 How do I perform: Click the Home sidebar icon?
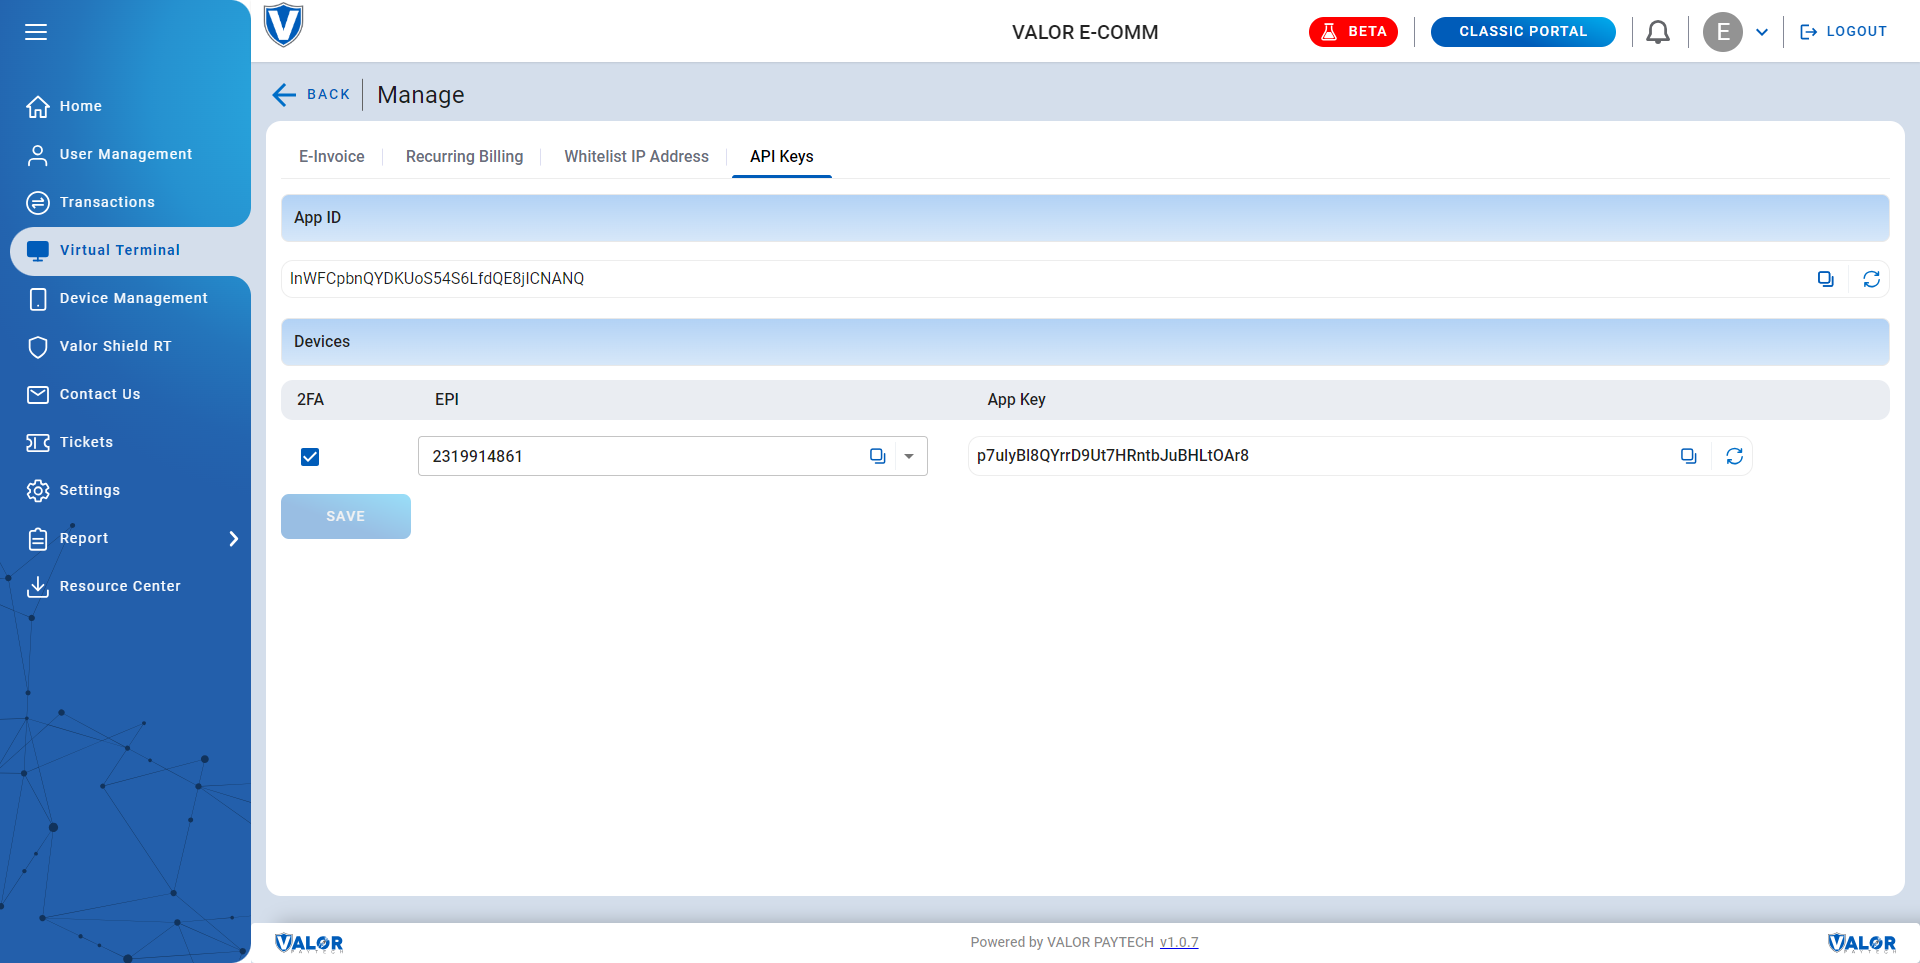pyautogui.click(x=38, y=106)
